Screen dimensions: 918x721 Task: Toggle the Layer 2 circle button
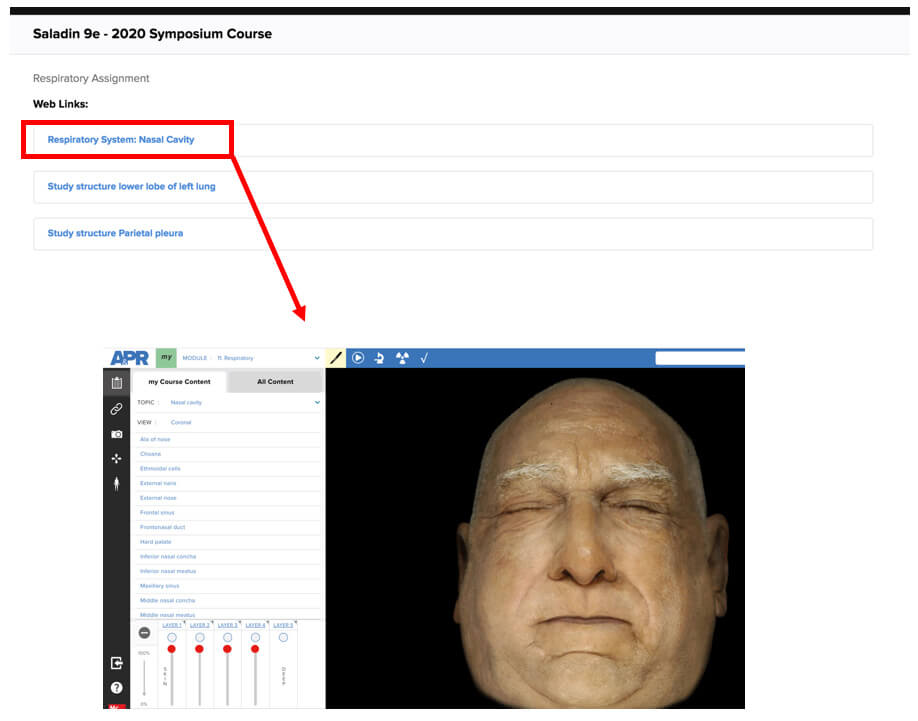point(200,637)
